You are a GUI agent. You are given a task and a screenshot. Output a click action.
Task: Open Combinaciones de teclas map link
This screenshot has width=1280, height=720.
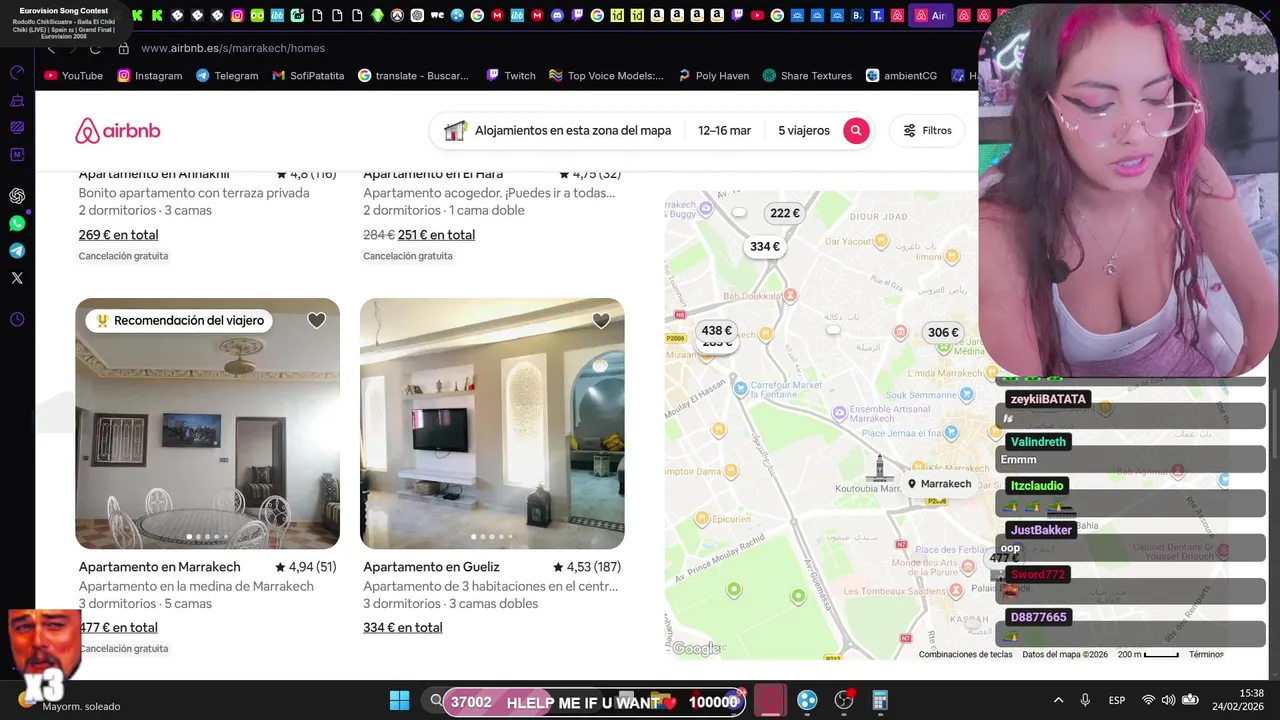(966, 655)
